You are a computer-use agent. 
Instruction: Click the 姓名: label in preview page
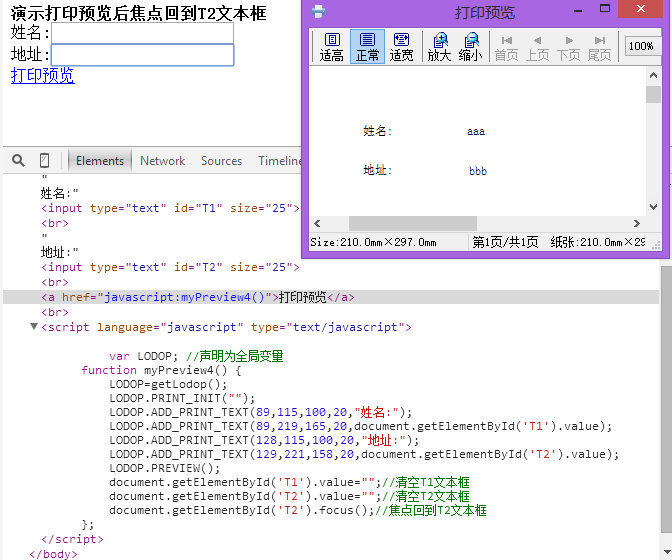(378, 131)
